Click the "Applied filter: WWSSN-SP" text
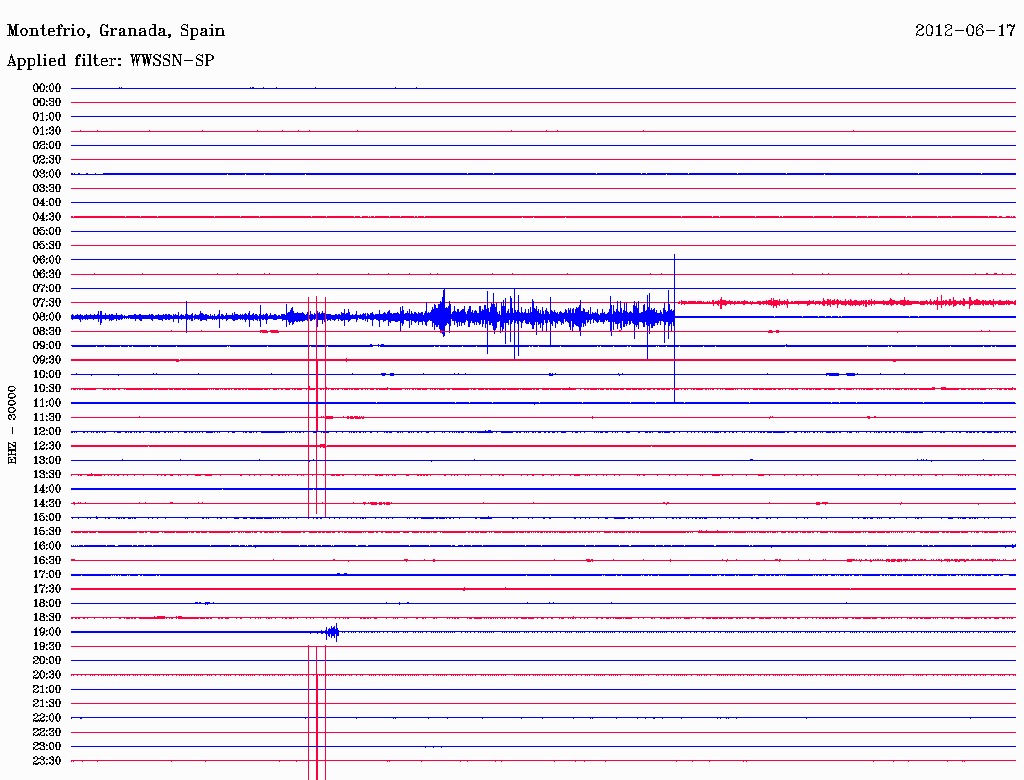The height and width of the screenshot is (780, 1024). [110, 61]
